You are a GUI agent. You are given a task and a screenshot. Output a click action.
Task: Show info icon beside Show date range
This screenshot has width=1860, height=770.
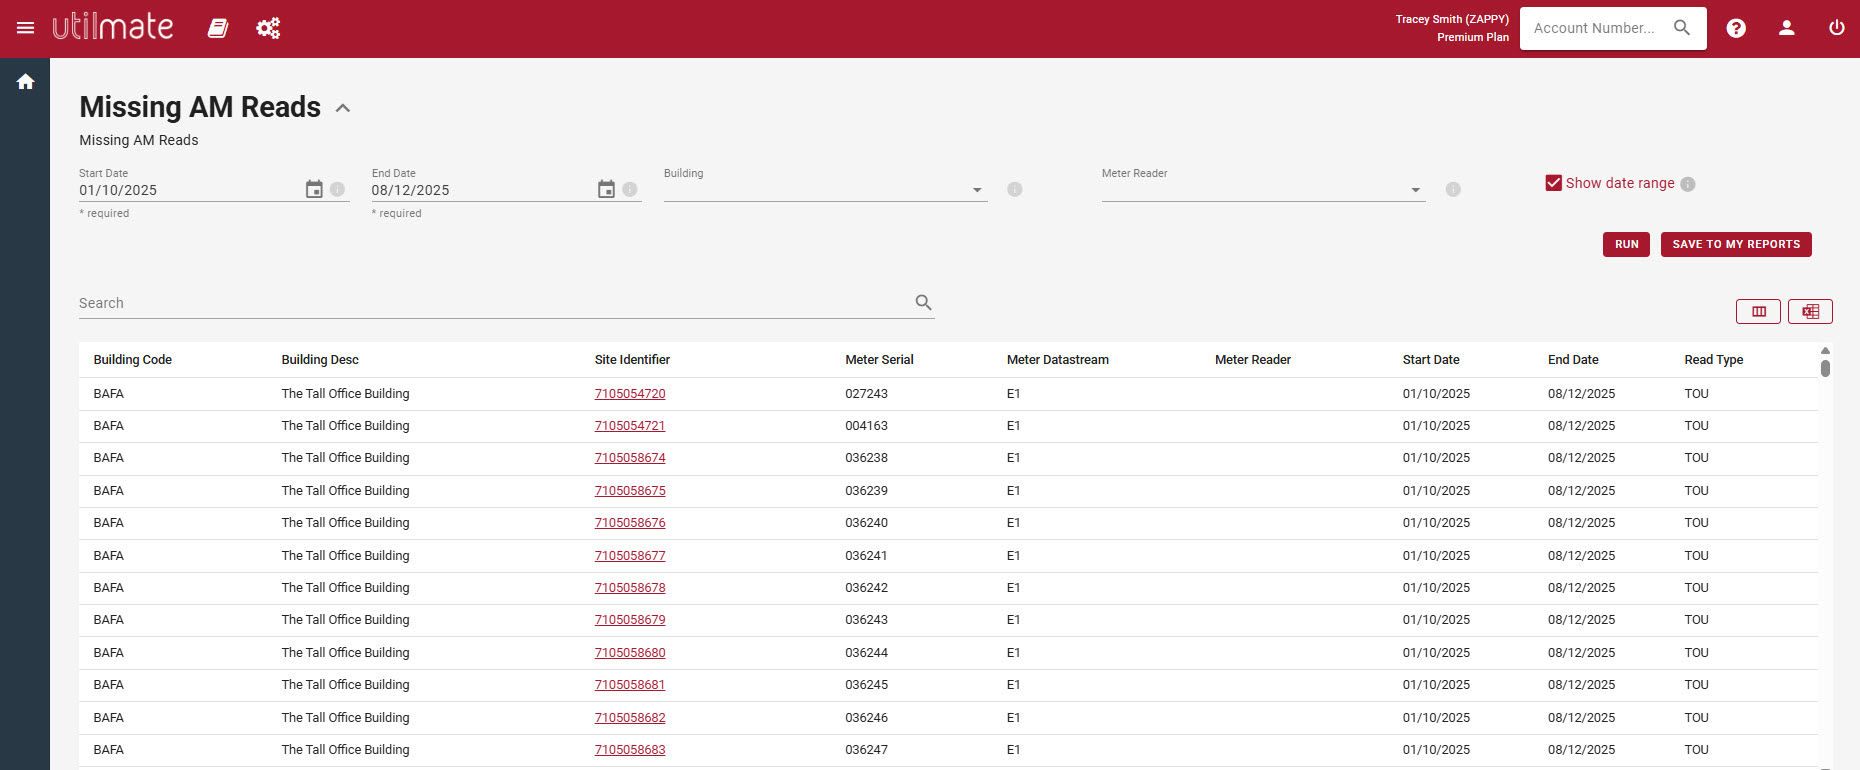click(1688, 184)
